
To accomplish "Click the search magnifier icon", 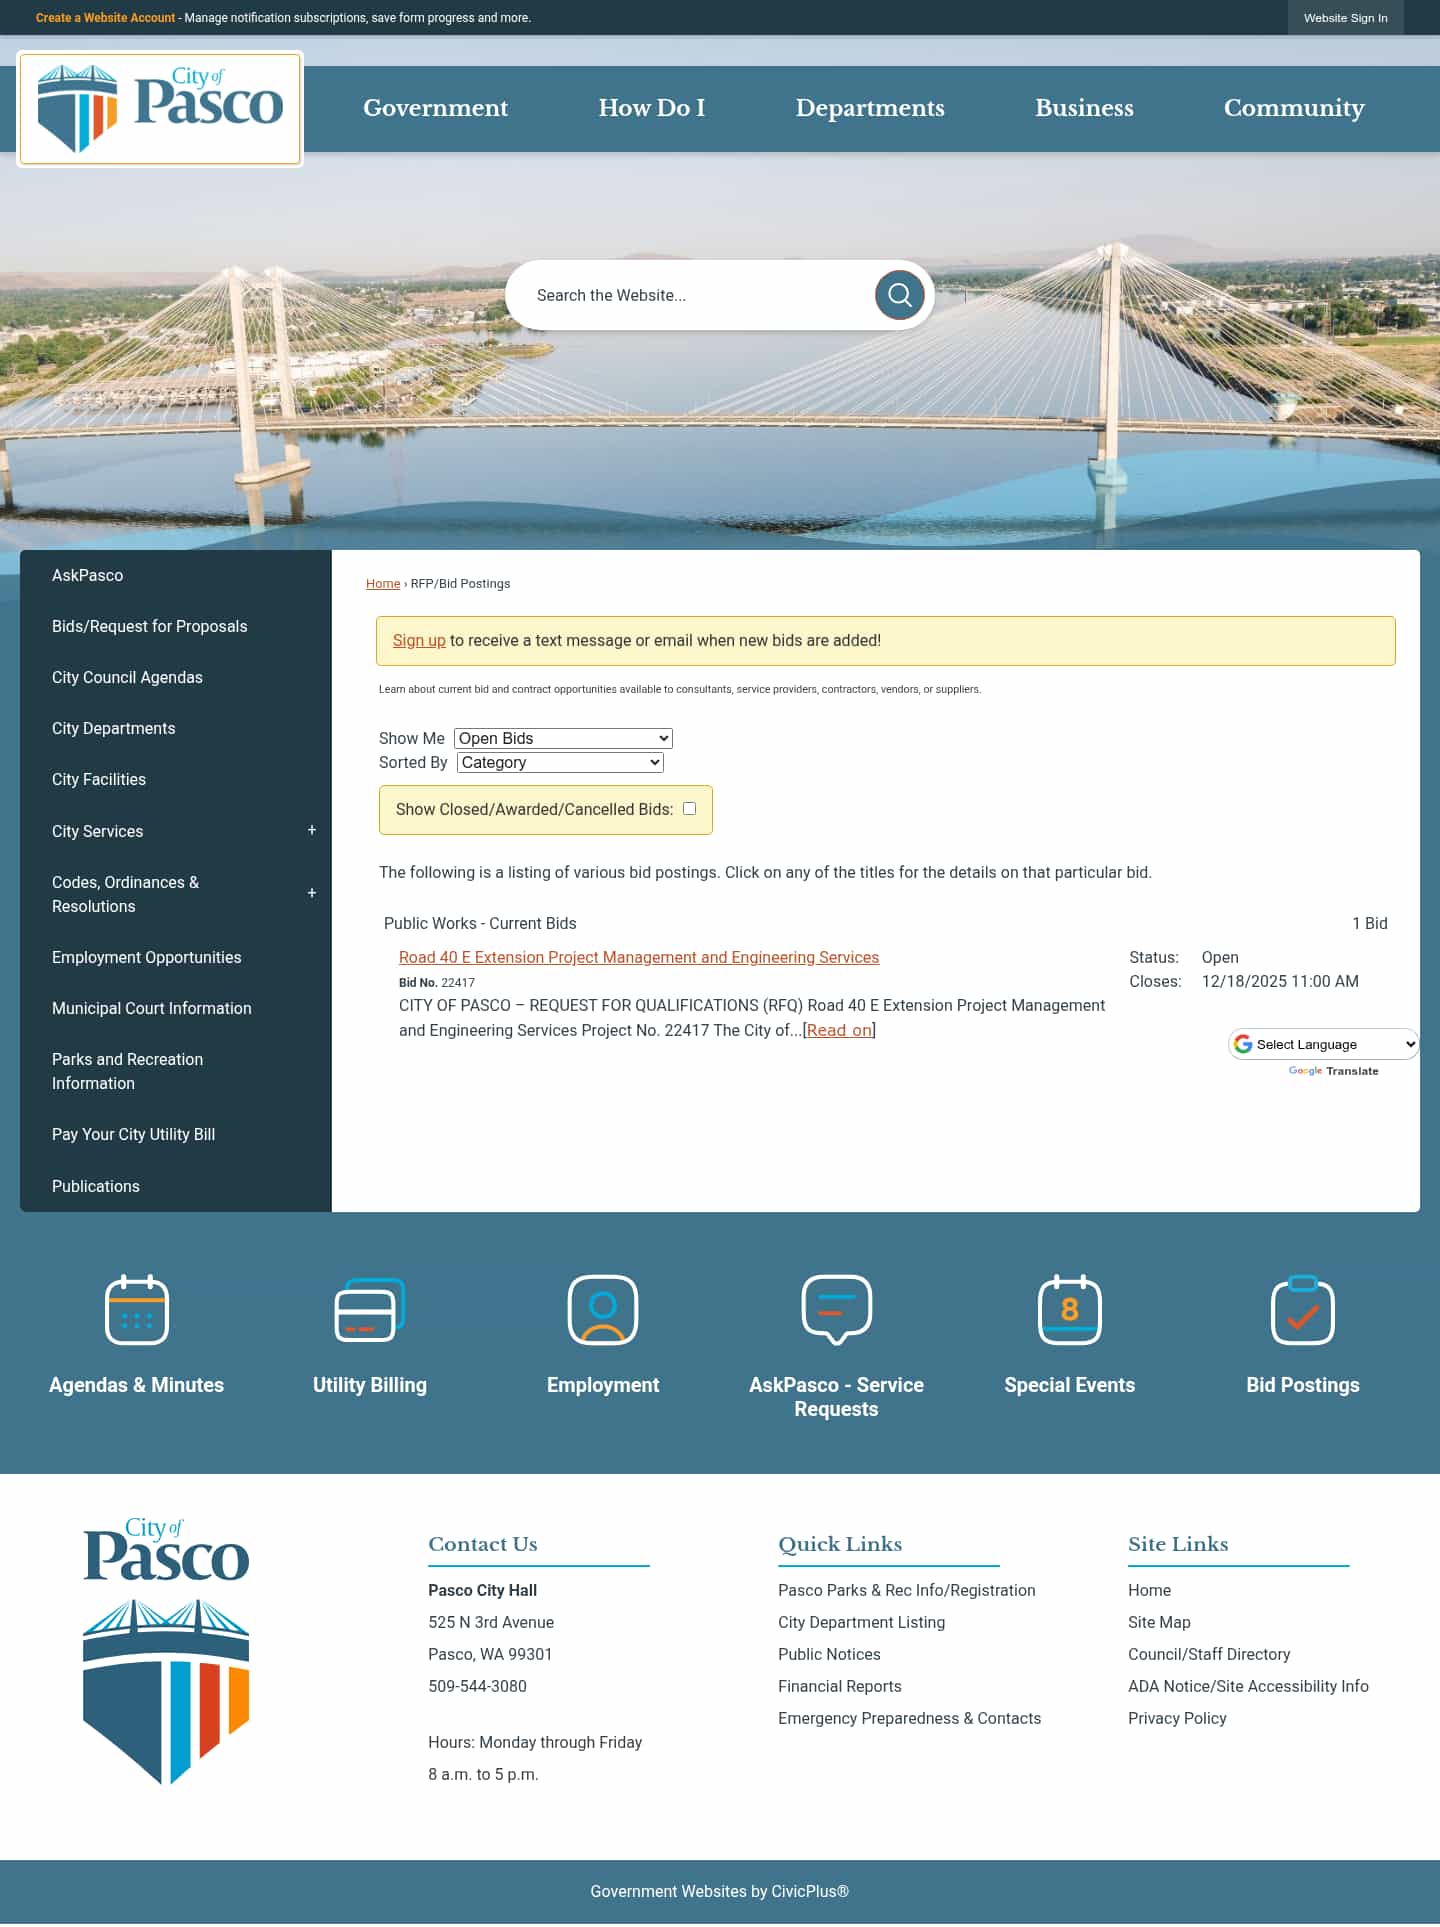I will pyautogui.click(x=899, y=295).
